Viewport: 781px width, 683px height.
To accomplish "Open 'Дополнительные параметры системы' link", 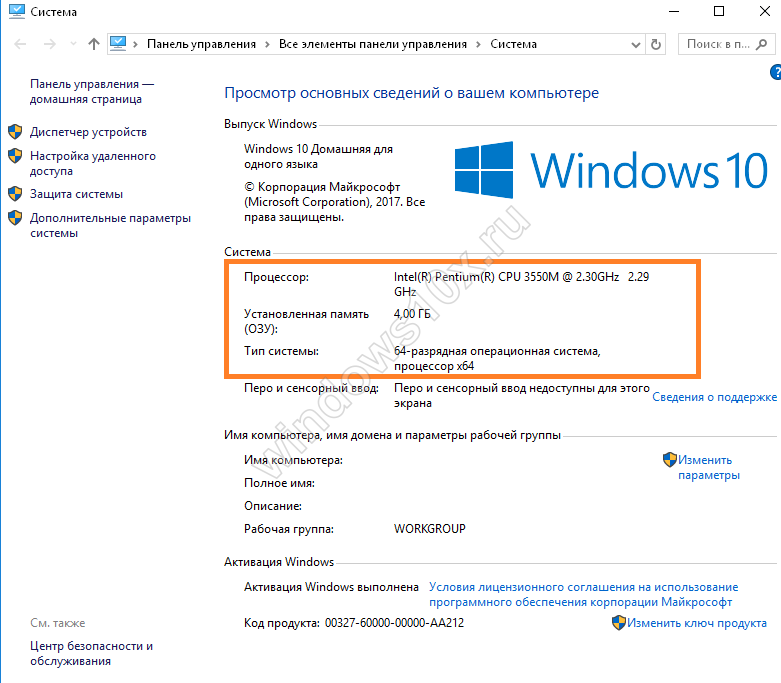I will (110, 225).
